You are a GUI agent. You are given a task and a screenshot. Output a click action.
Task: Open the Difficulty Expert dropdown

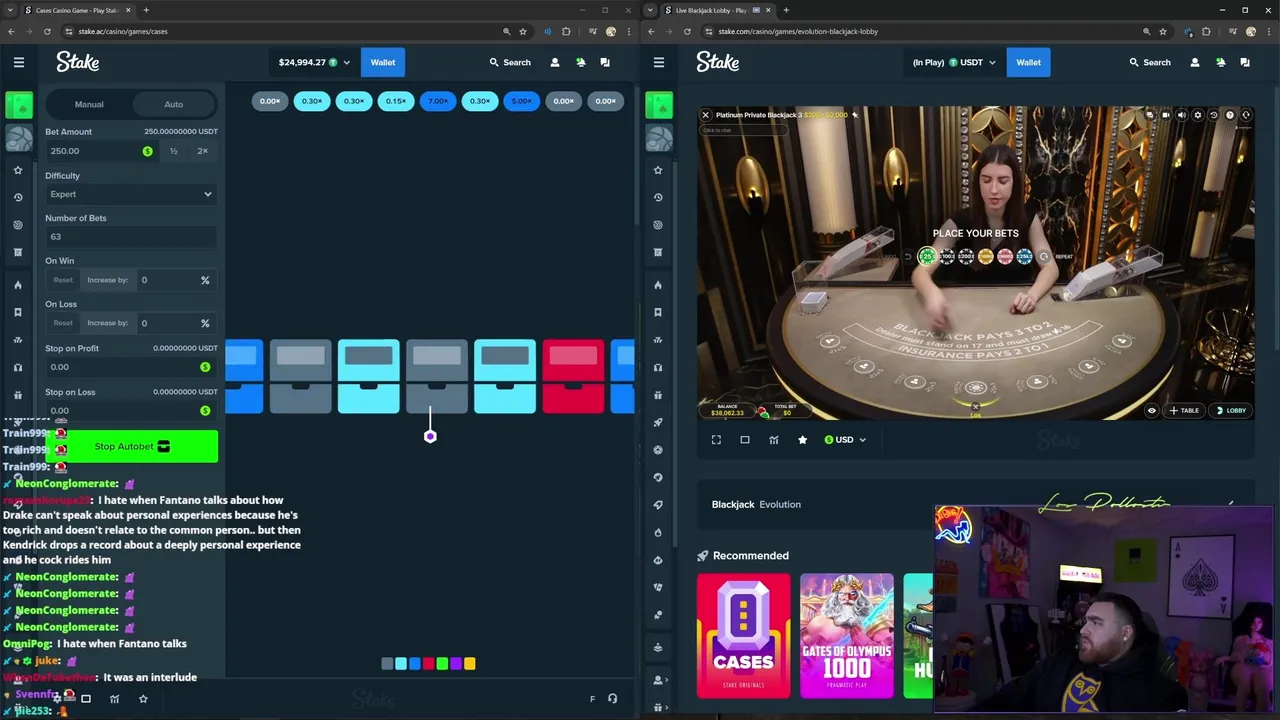[x=131, y=194]
